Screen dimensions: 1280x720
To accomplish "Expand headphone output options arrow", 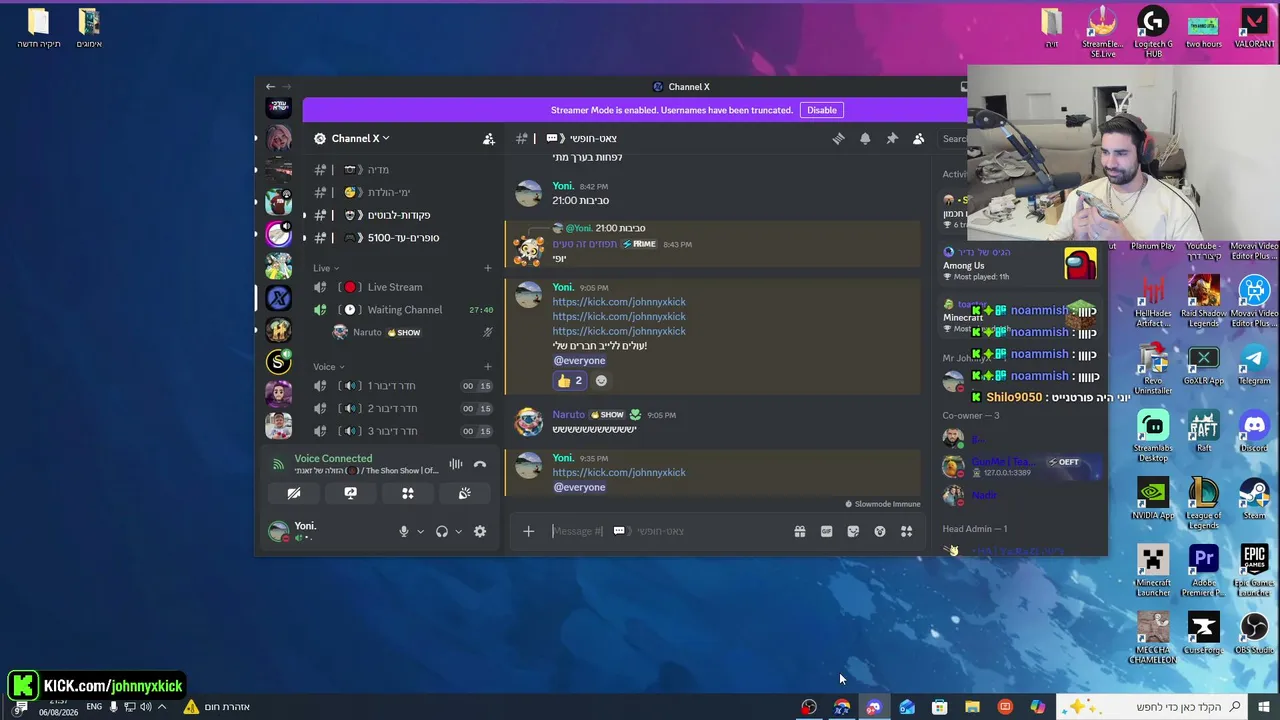I will point(458,531).
